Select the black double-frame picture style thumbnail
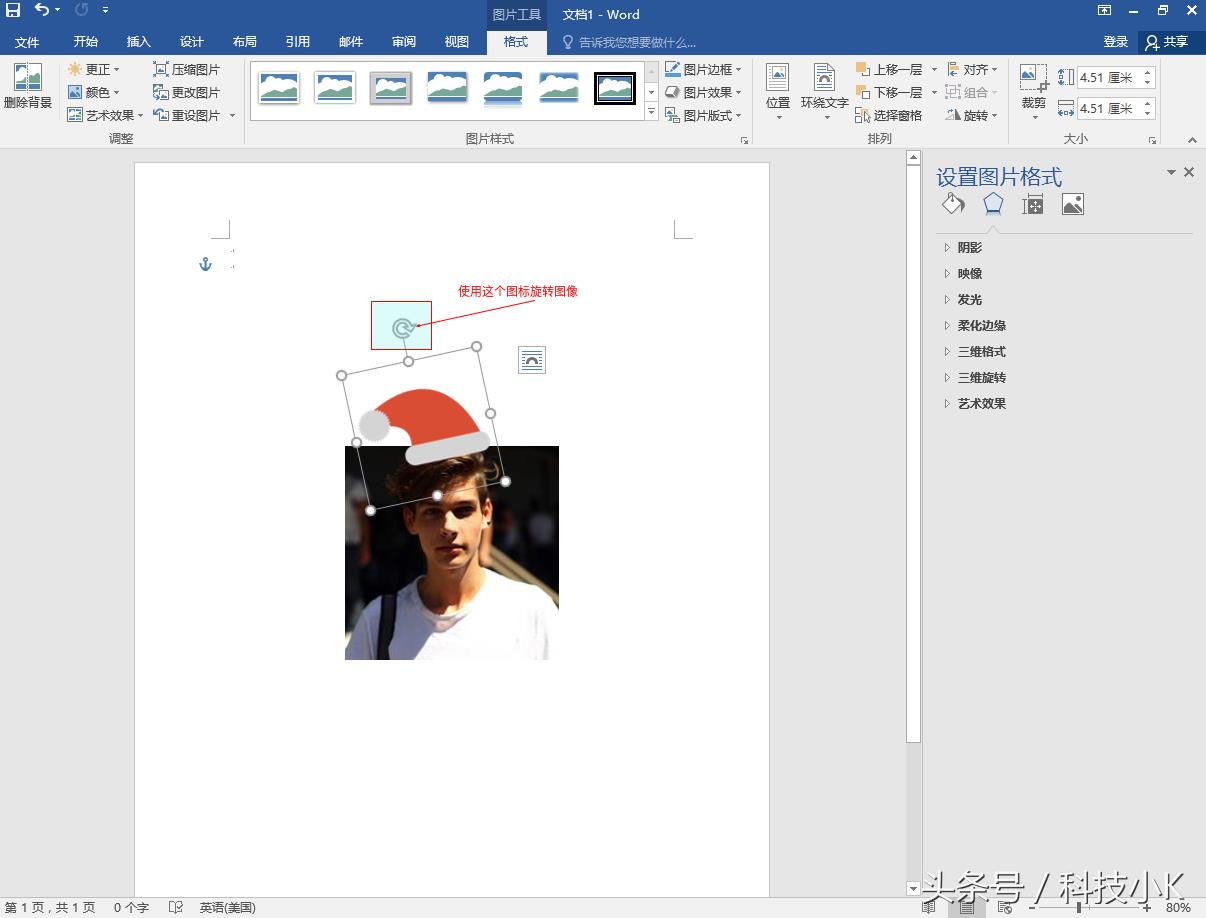This screenshot has width=1206, height=918. click(614, 88)
